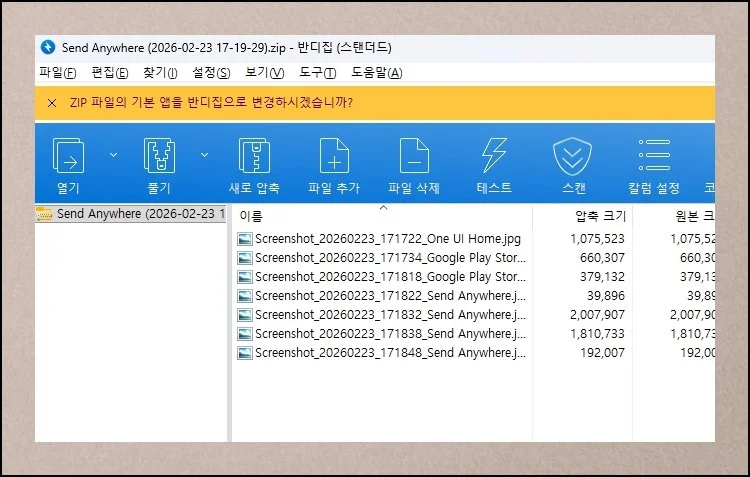This screenshot has width=750, height=477.
Task: Run the 테스트 (Test) lightning icon
Action: point(494,157)
